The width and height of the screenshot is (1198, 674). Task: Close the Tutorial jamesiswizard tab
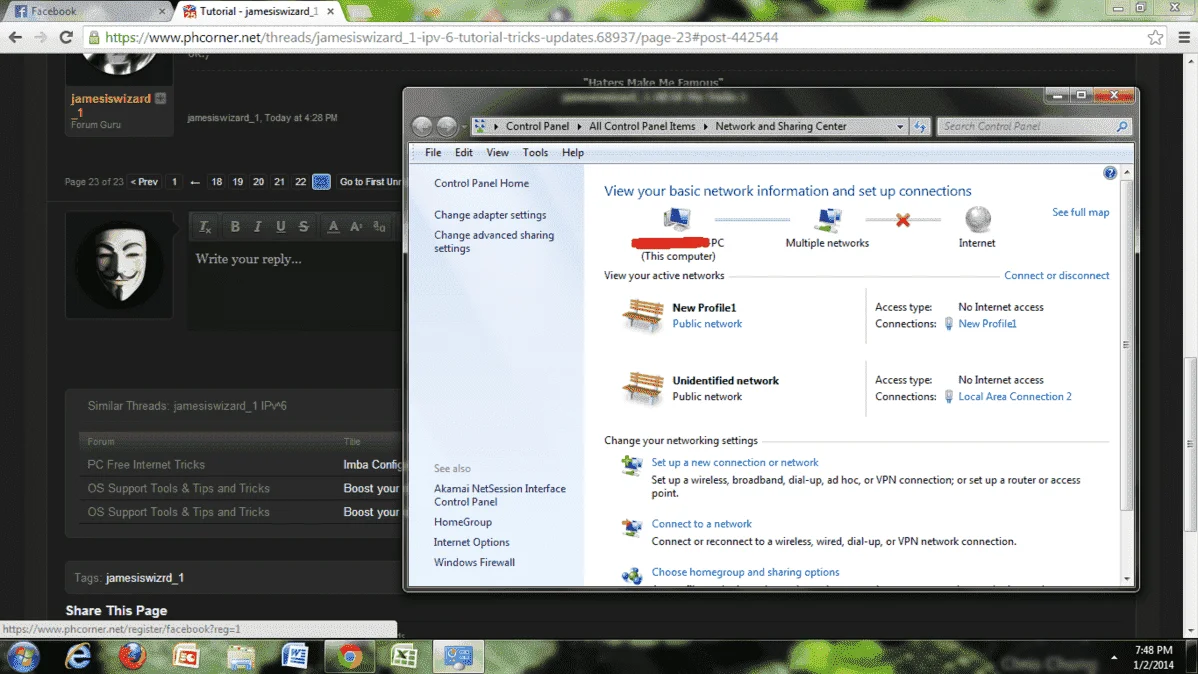[x=330, y=11]
